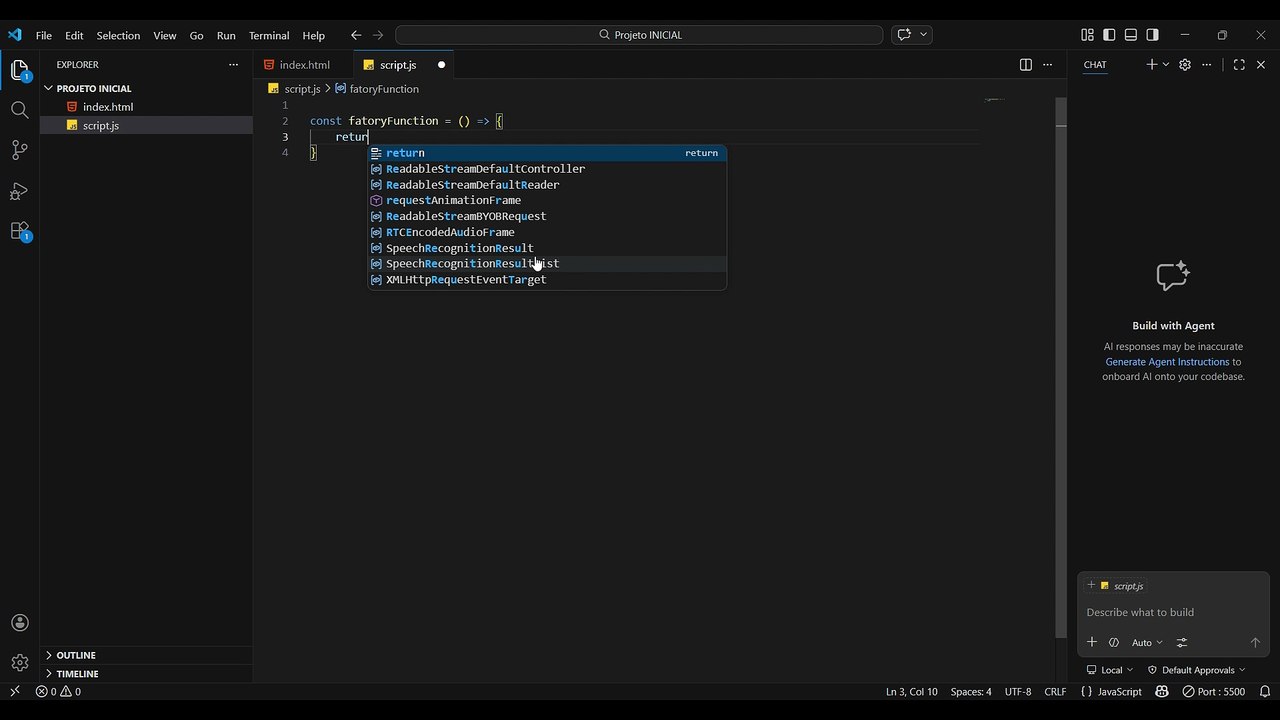The image size is (1280, 720).
Task: Select ReadableStreamDefaultController suggestion
Action: pos(547,169)
